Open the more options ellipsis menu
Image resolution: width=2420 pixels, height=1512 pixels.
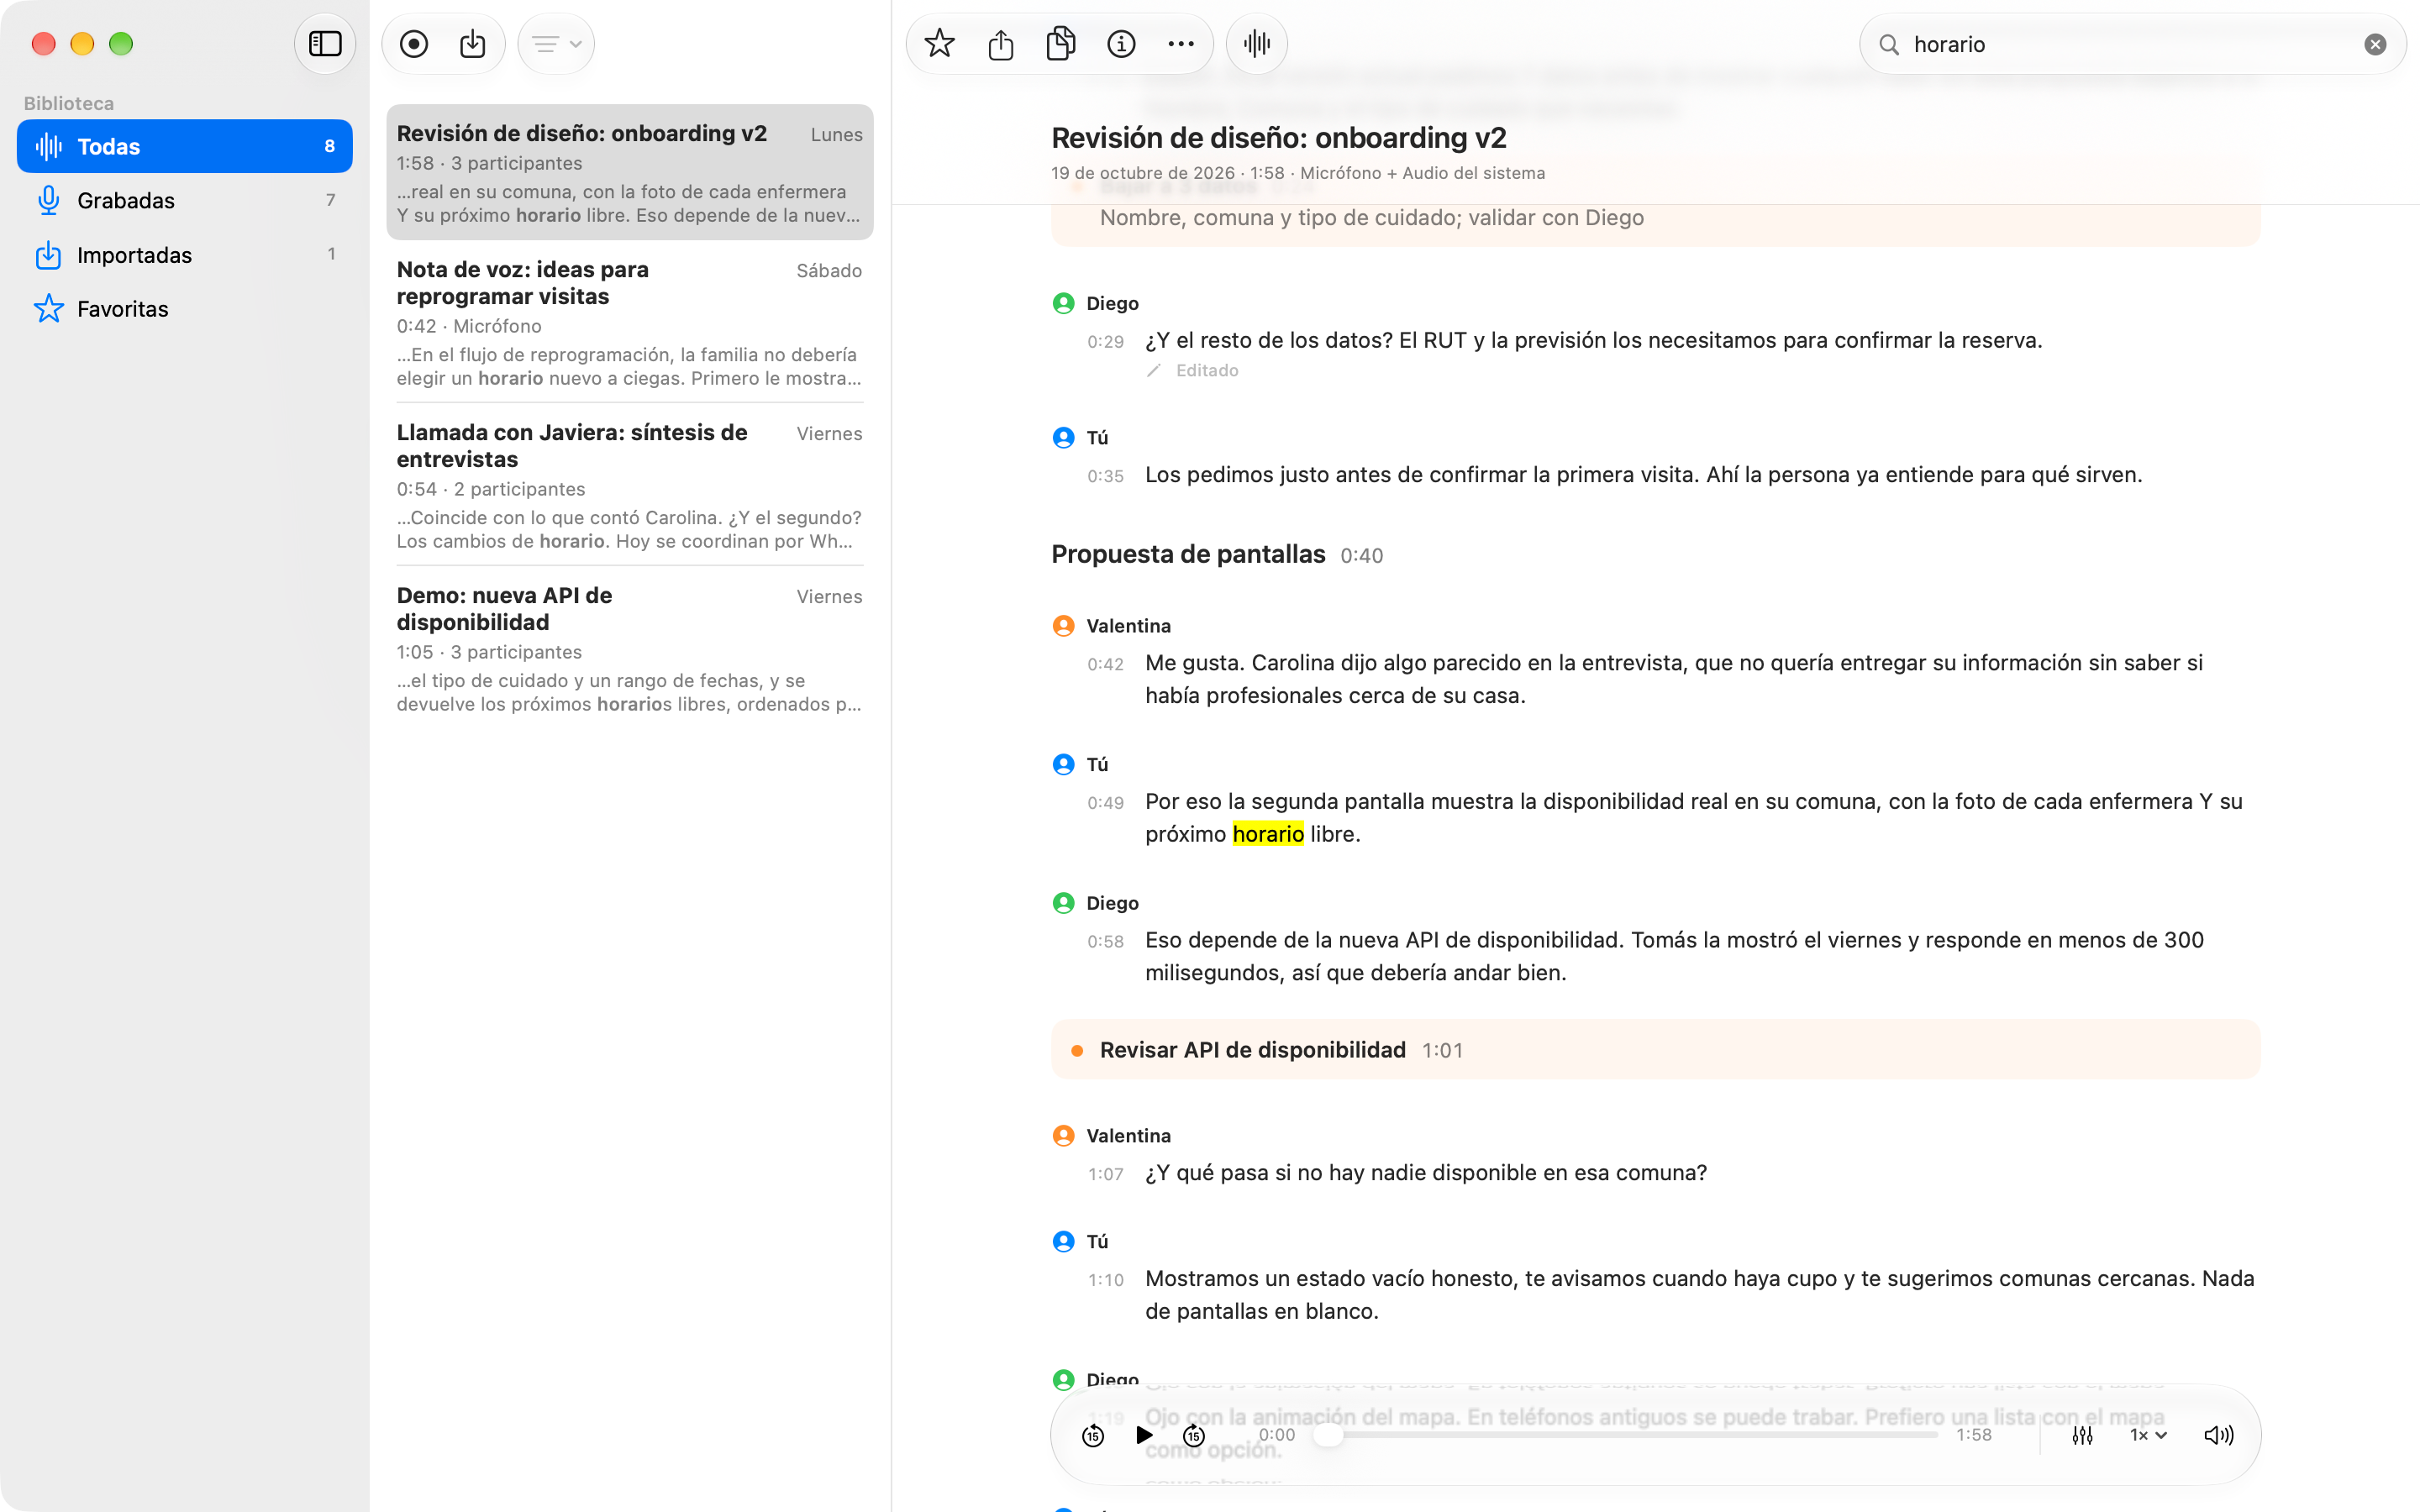[1181, 44]
